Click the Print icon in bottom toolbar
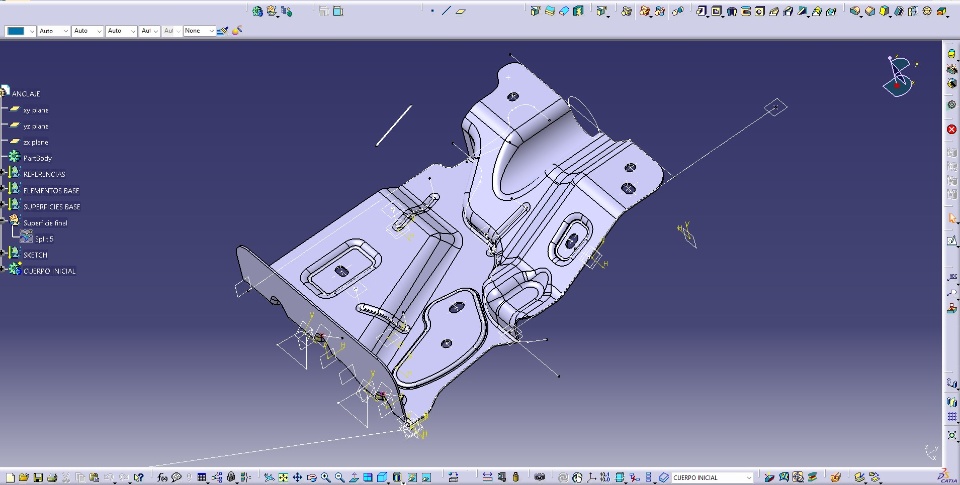 click(52, 477)
